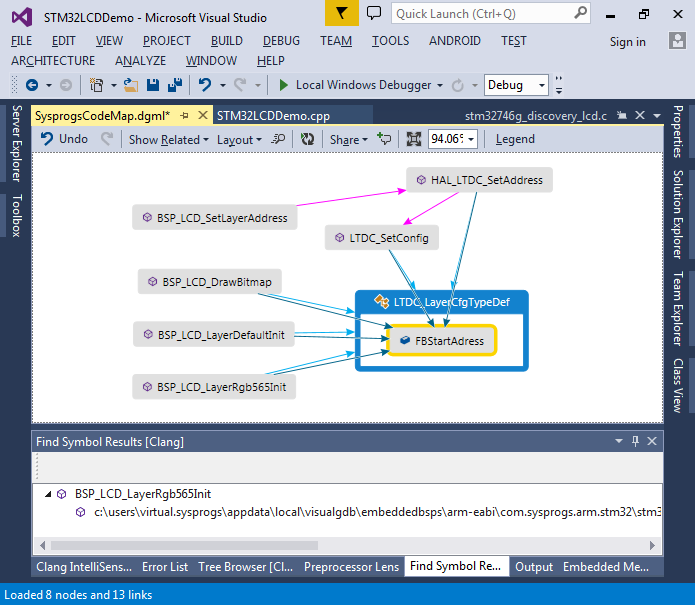Open the ANALYZE menu
This screenshot has width=695, height=605.
[140, 60]
